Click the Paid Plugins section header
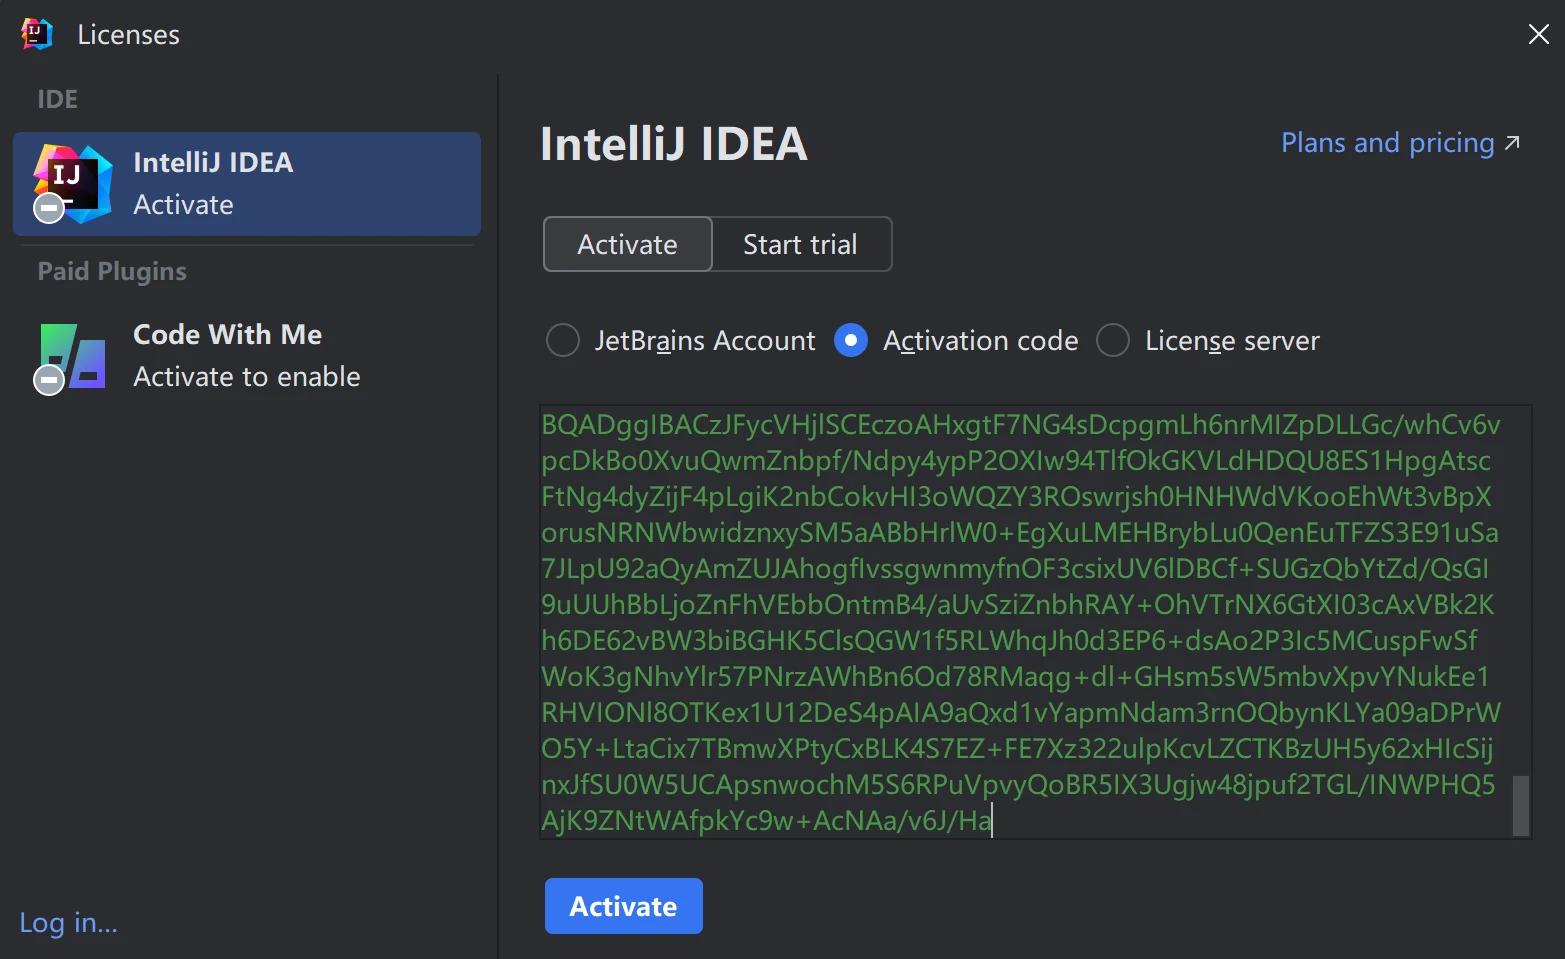 (112, 271)
